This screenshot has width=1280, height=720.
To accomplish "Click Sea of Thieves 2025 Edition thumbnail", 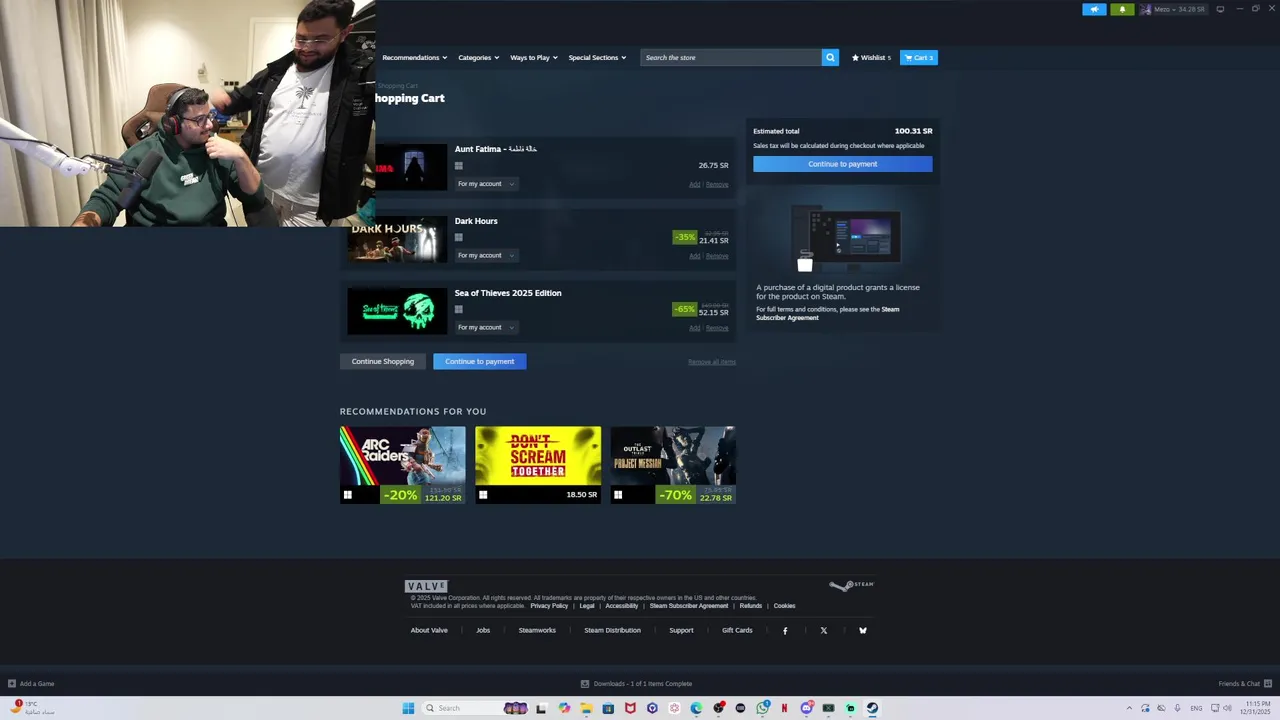I will (397, 311).
